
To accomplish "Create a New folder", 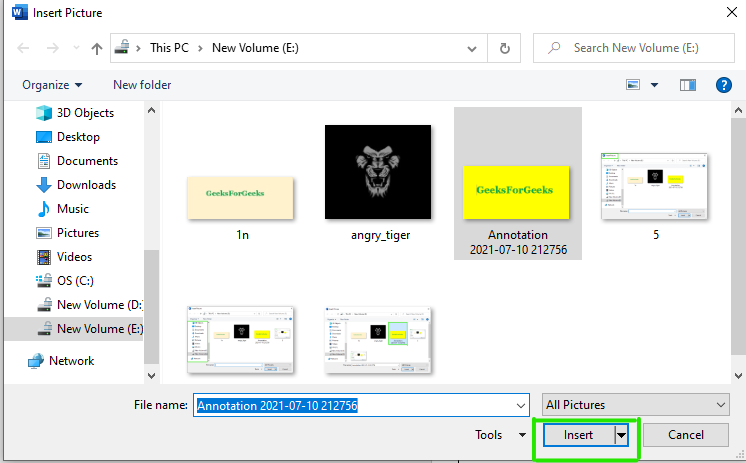I will (x=142, y=85).
